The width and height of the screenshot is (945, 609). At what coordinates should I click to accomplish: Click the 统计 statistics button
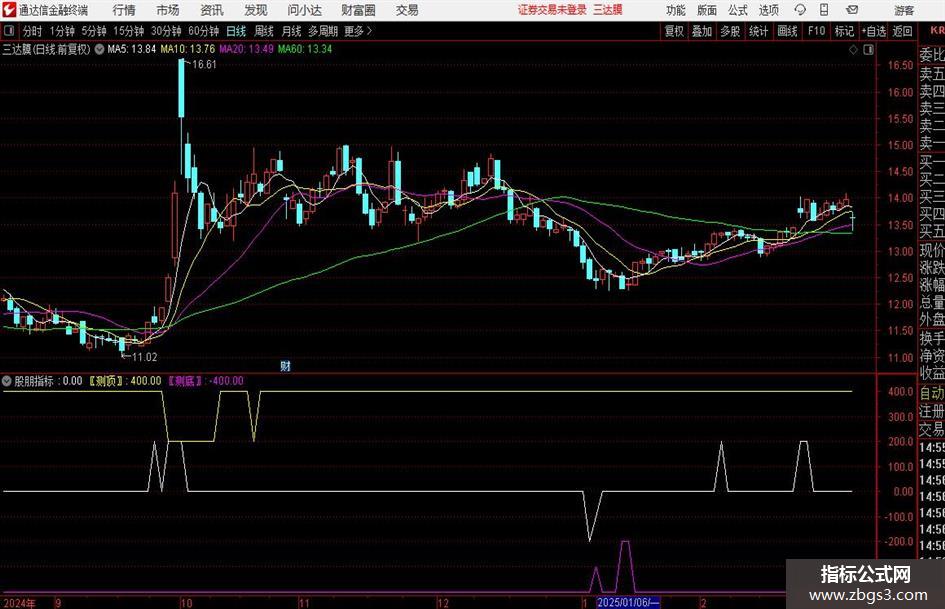click(x=758, y=31)
